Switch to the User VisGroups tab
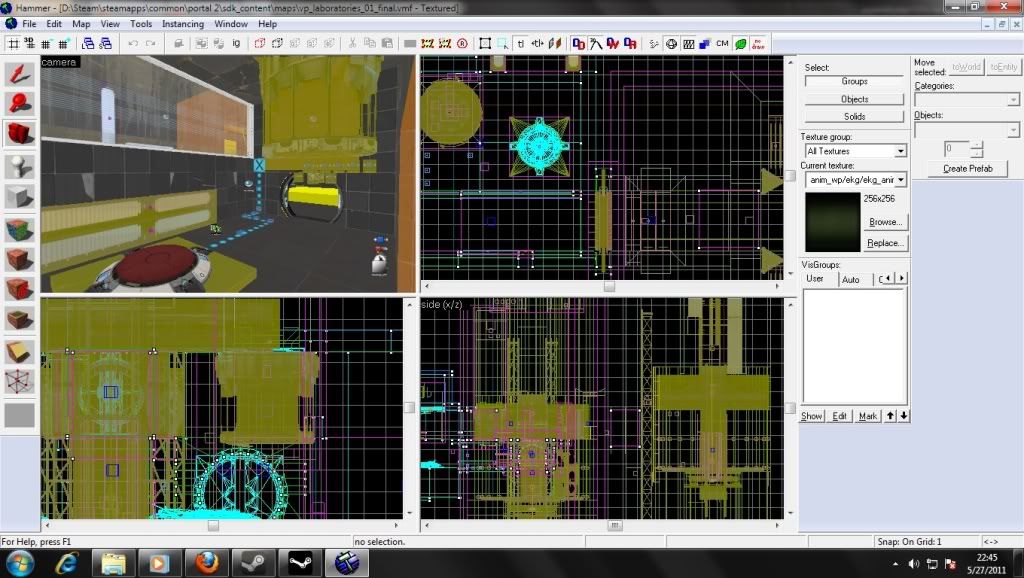This screenshot has width=1024, height=578. (815, 278)
